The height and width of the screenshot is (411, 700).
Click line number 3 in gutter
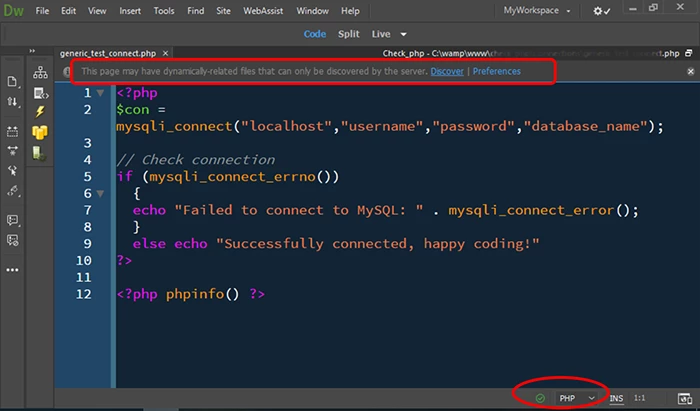88,143
